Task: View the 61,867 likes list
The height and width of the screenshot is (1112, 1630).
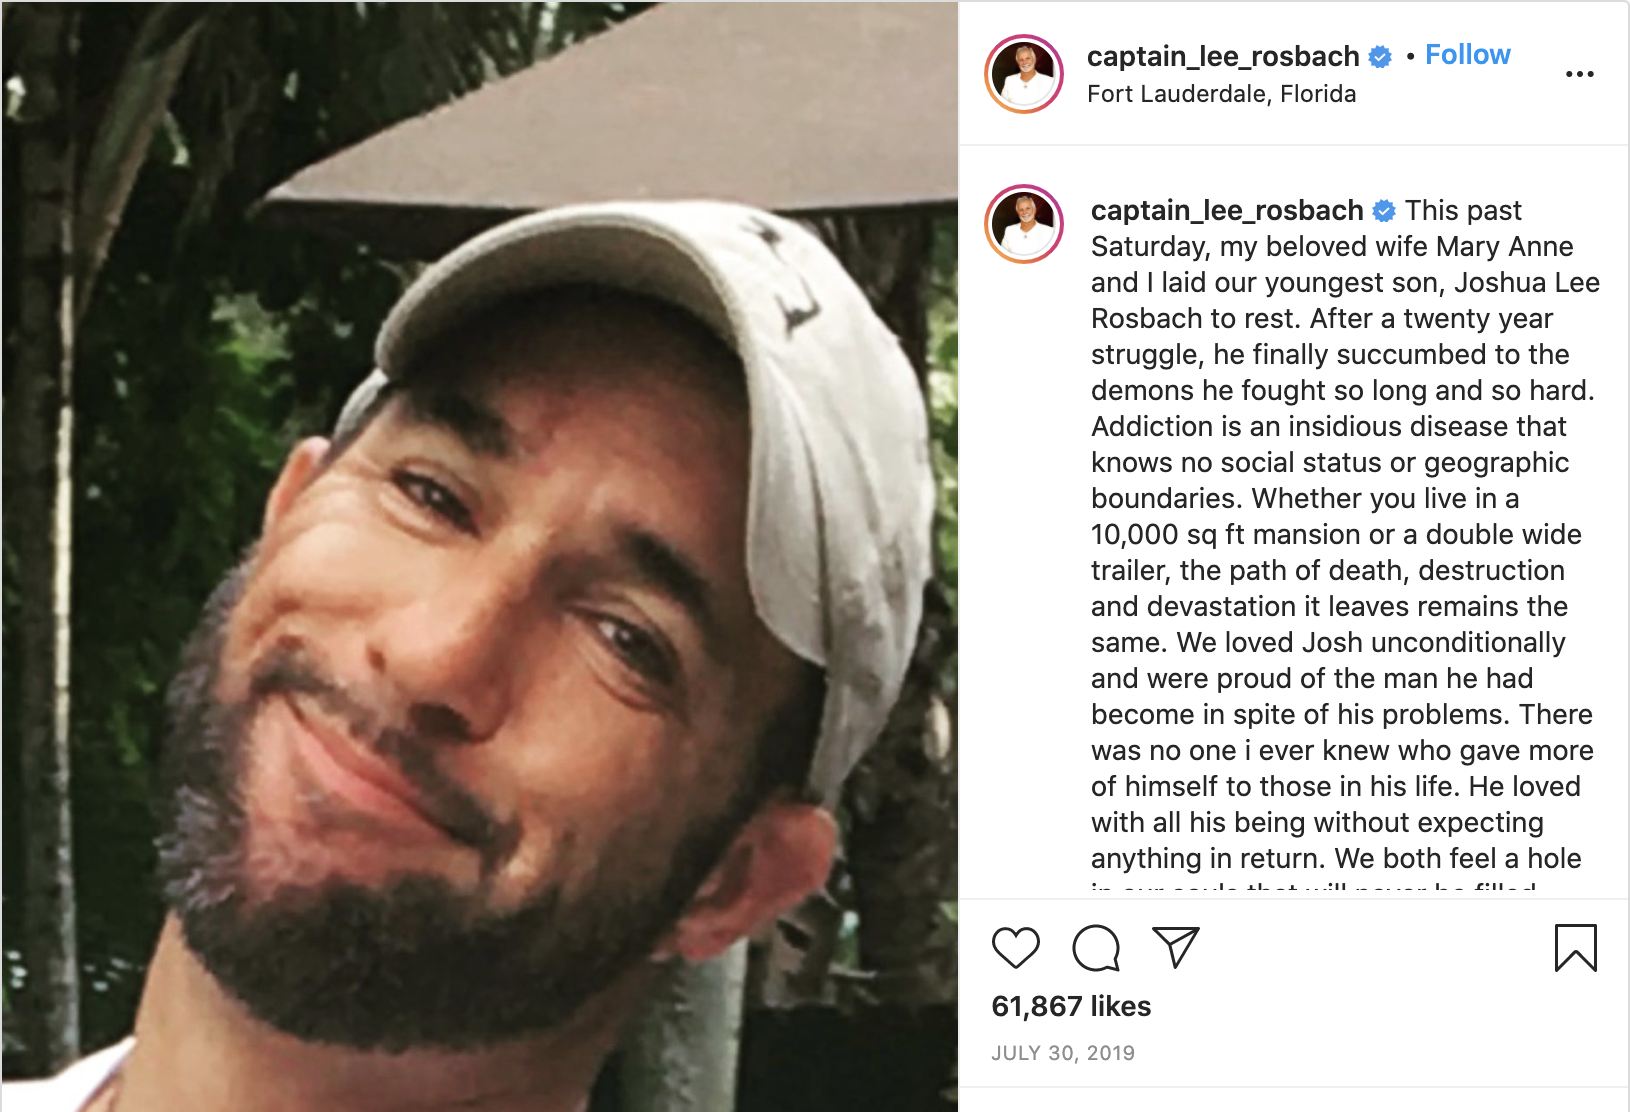Action: click(1071, 1006)
